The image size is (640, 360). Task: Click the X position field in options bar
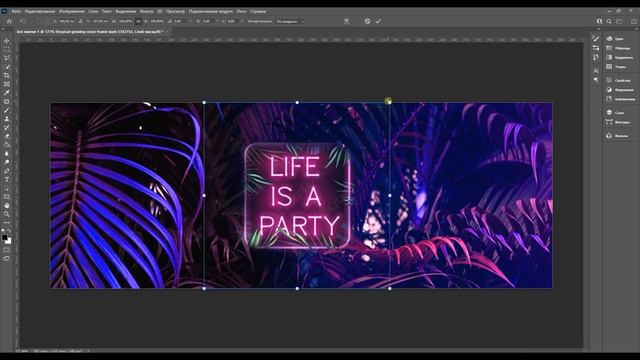[67, 21]
